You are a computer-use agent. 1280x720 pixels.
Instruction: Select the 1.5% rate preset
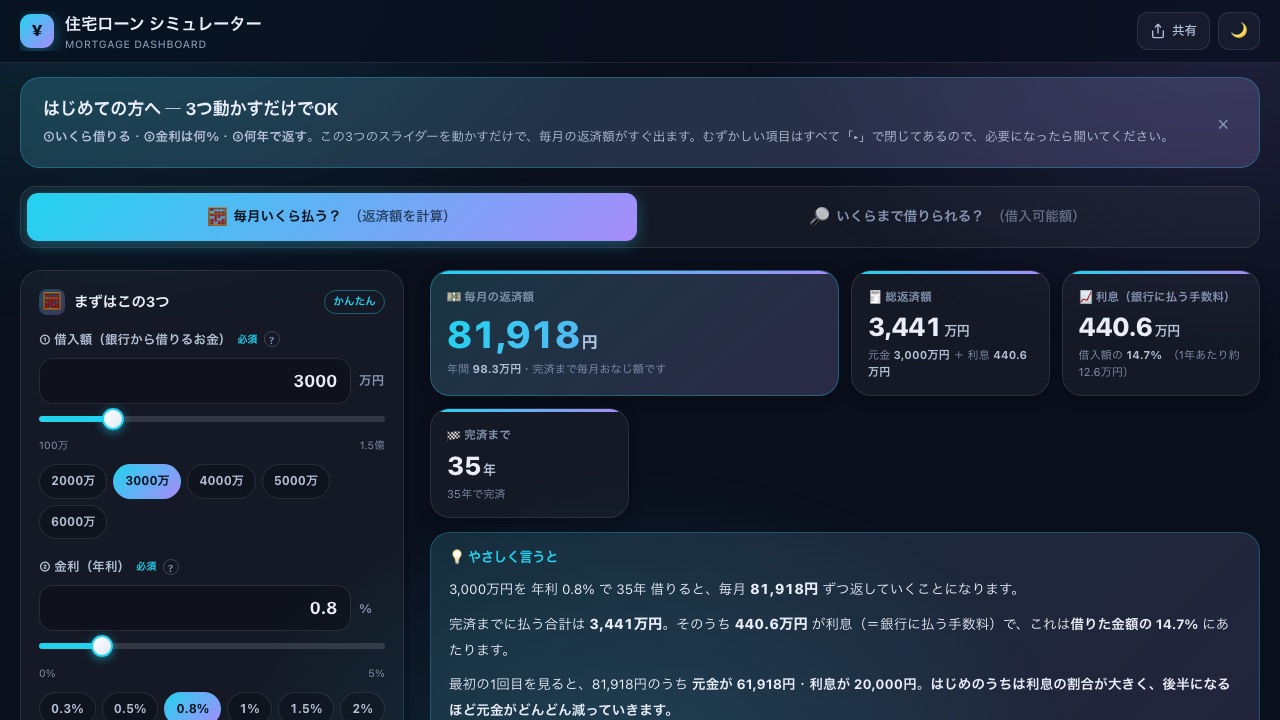click(306, 708)
